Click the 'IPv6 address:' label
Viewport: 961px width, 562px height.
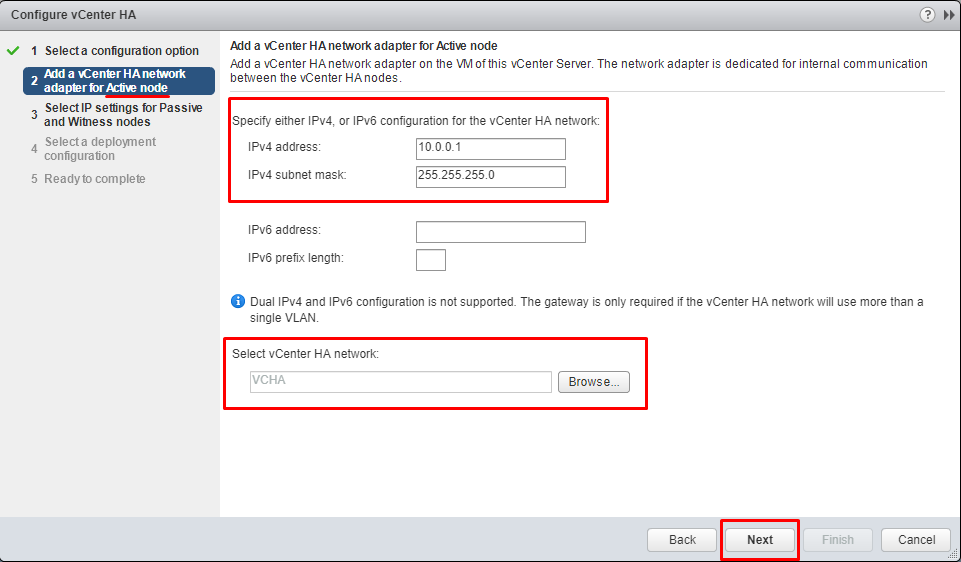[284, 230]
